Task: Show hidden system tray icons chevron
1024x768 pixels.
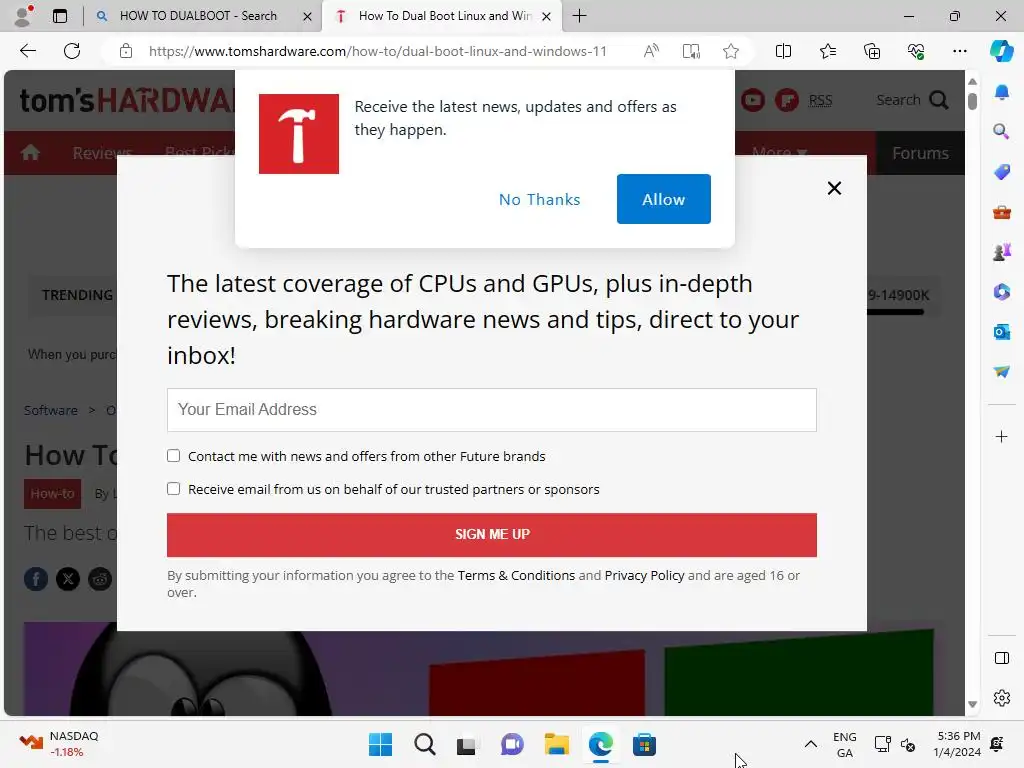Action: (810, 744)
